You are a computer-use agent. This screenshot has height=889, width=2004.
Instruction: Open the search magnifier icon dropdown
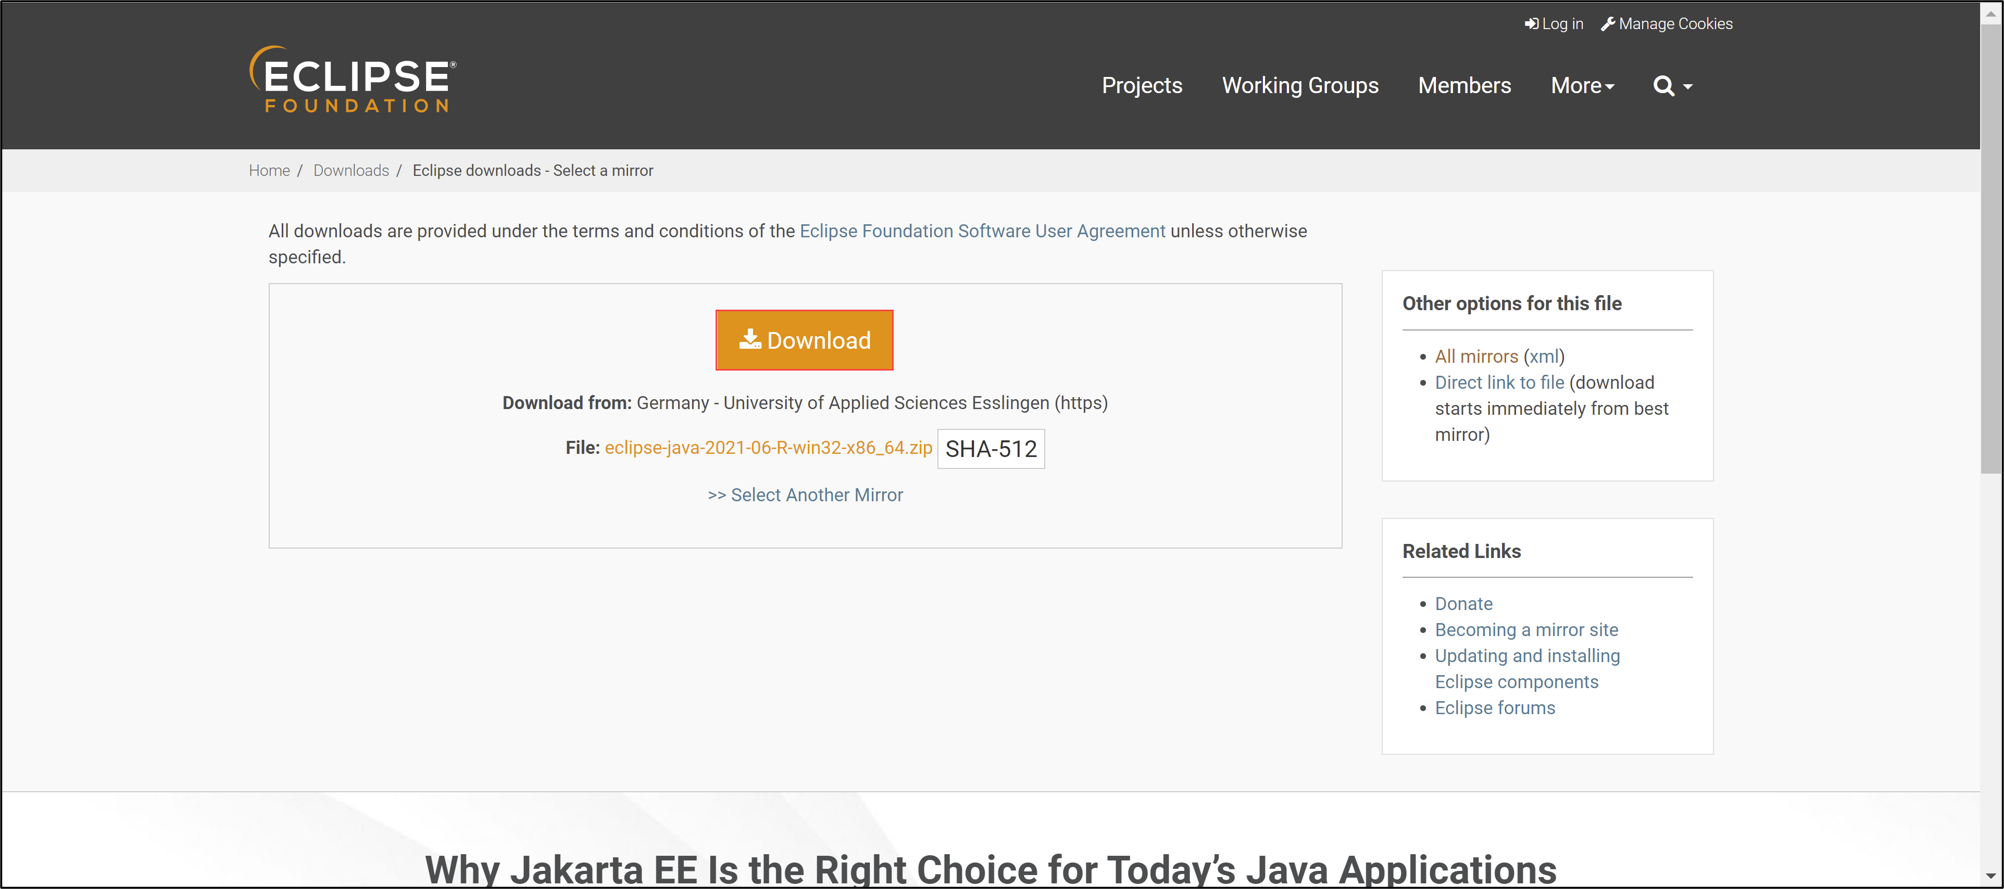click(1673, 86)
